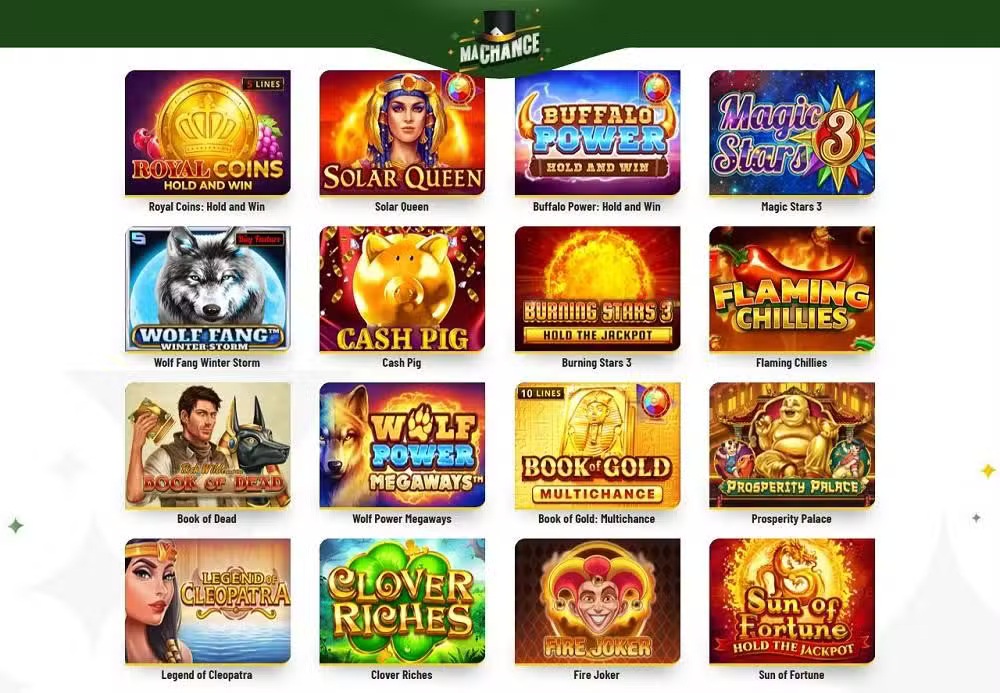Open the Book of Dead game image

(208, 445)
